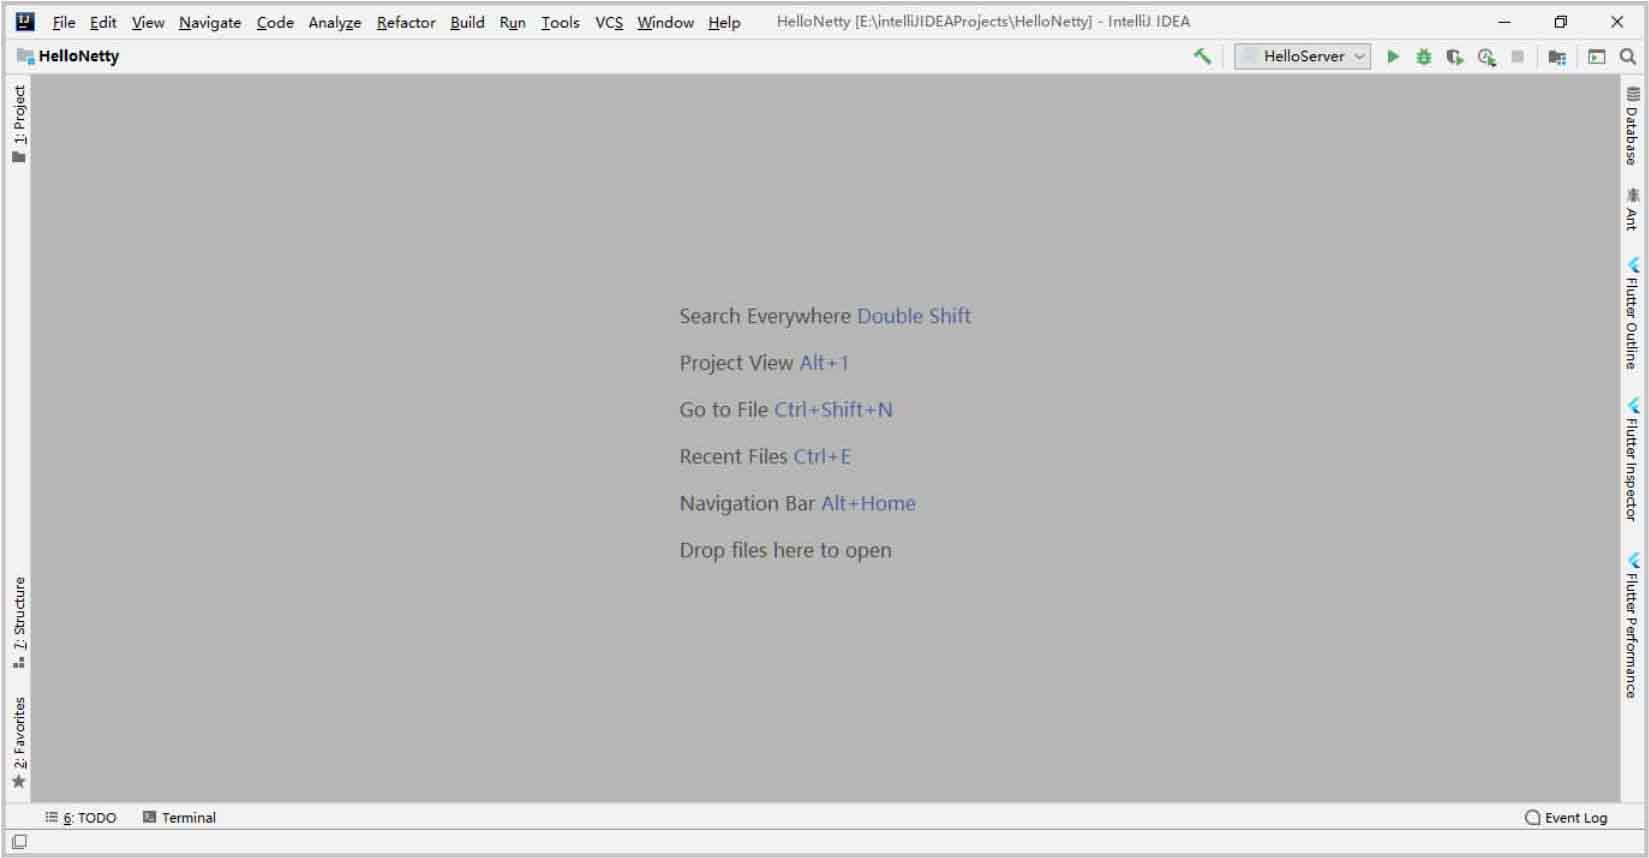Open the VCS menu

608,22
